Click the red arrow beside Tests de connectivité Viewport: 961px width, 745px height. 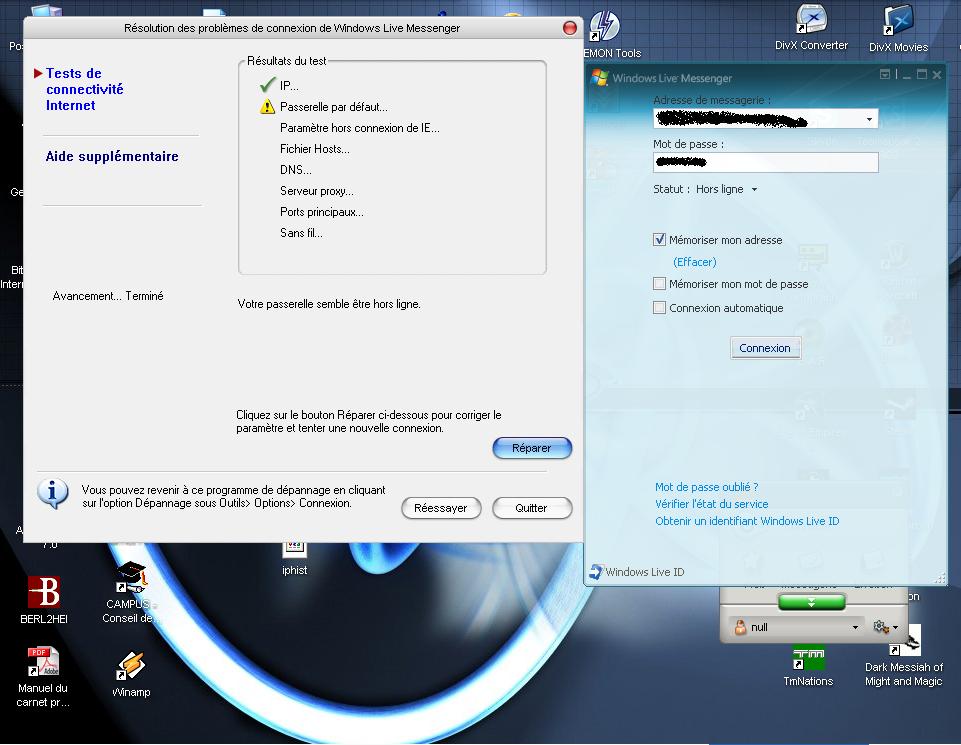38,74
